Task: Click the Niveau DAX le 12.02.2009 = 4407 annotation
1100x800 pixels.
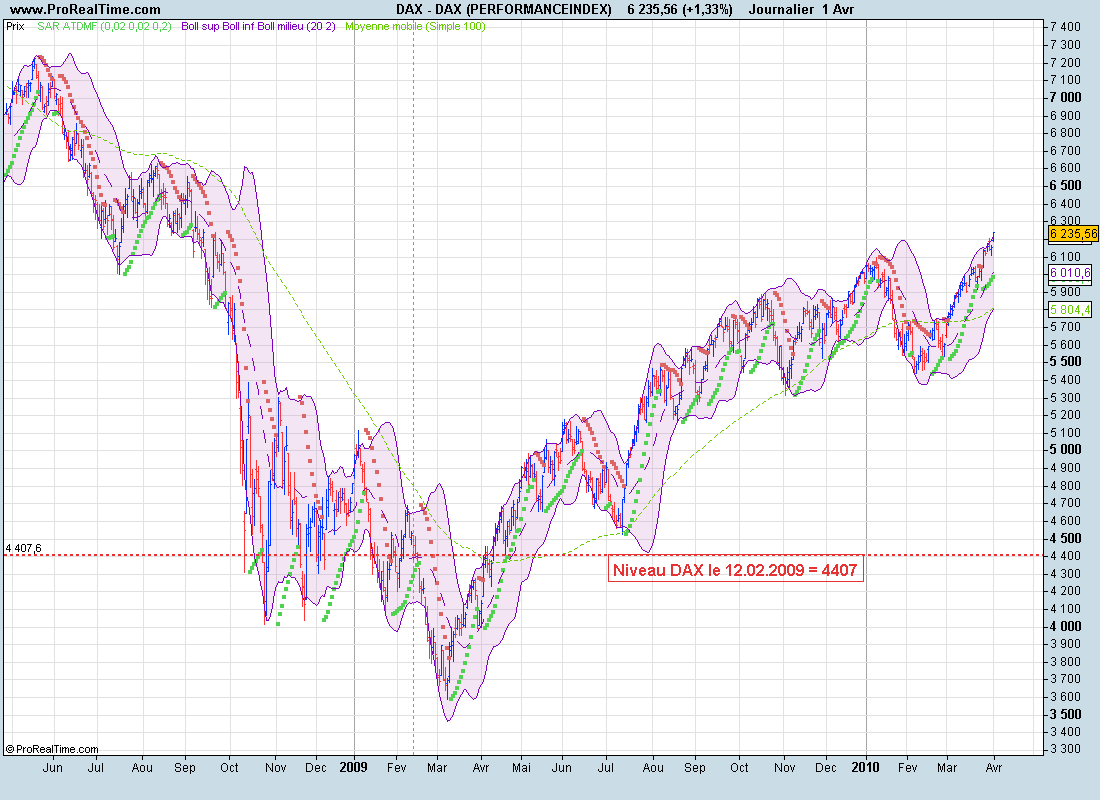Action: [x=735, y=570]
